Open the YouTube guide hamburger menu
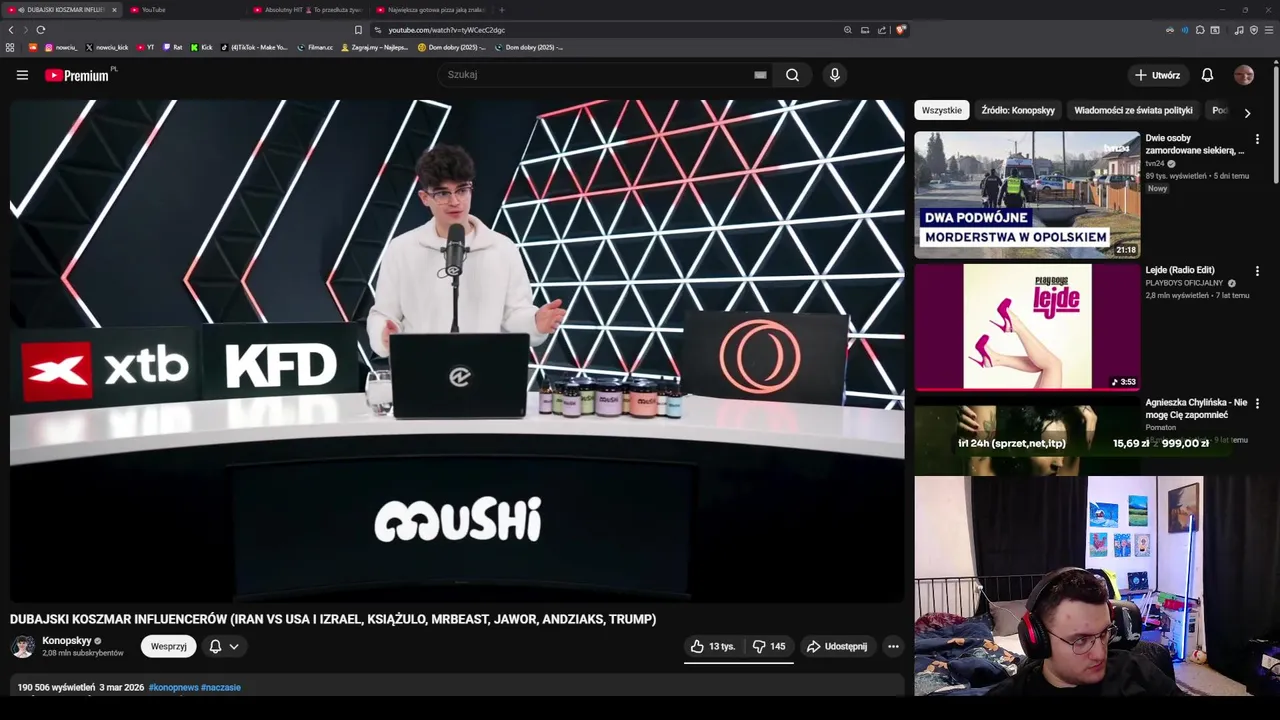This screenshot has height=720, width=1280. pyautogui.click(x=22, y=75)
